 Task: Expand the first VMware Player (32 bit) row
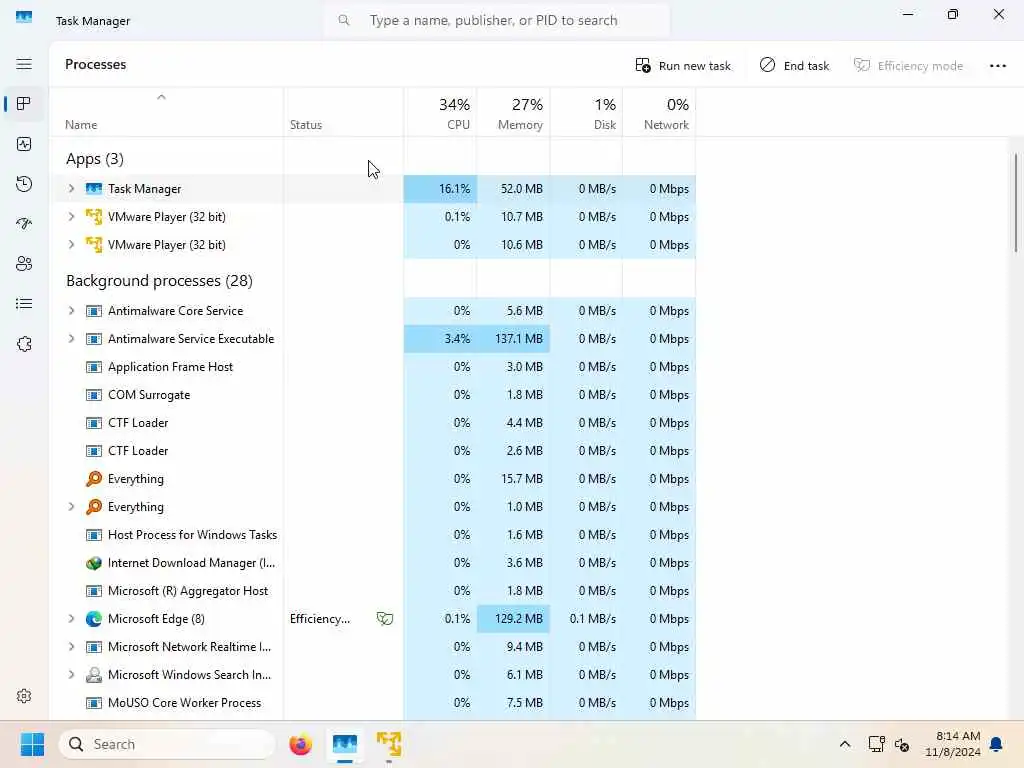click(71, 217)
